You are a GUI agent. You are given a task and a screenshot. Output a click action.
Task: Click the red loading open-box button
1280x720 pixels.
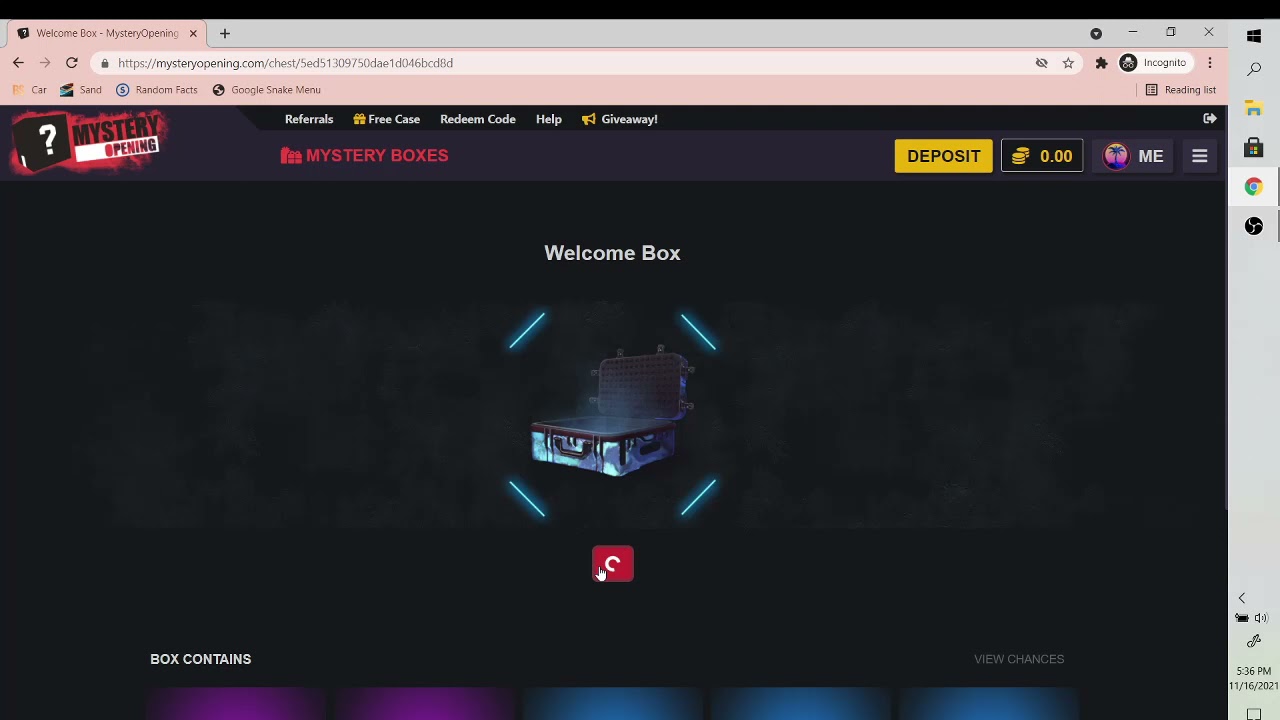click(613, 564)
